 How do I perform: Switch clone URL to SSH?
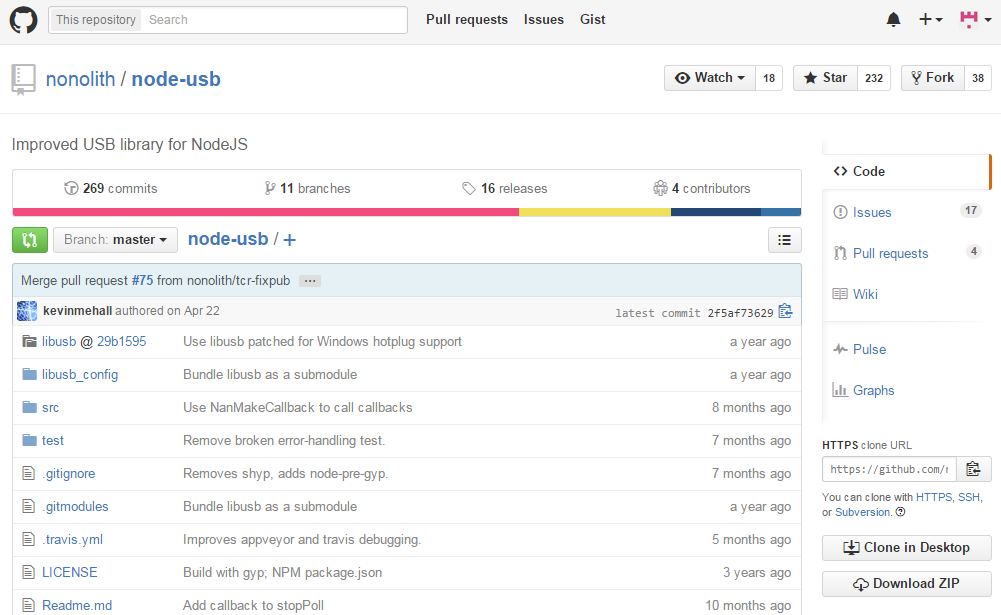(968, 497)
